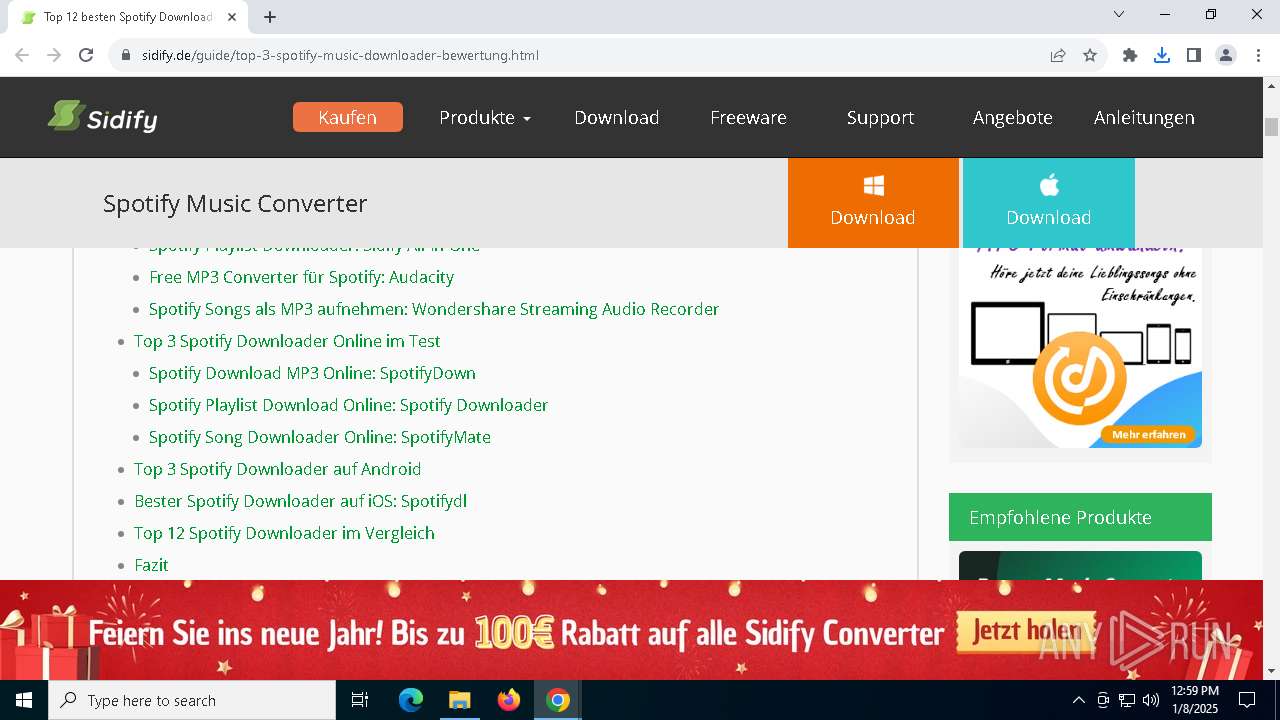Click the taskbar clock
Image resolution: width=1280 pixels, height=720 pixels.
[x=1195, y=700]
